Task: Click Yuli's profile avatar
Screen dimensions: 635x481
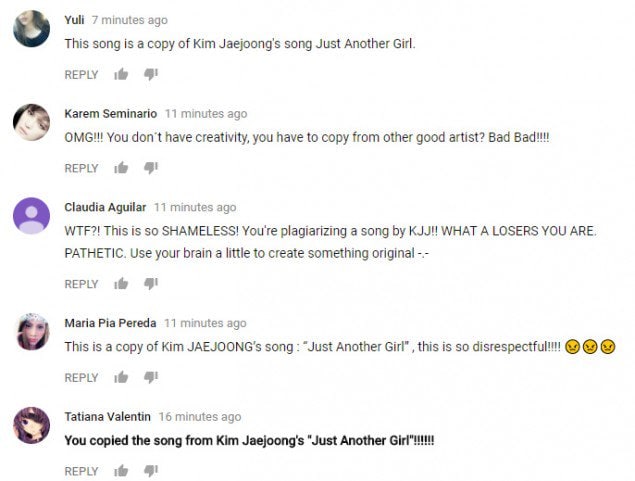Action: (x=31, y=29)
